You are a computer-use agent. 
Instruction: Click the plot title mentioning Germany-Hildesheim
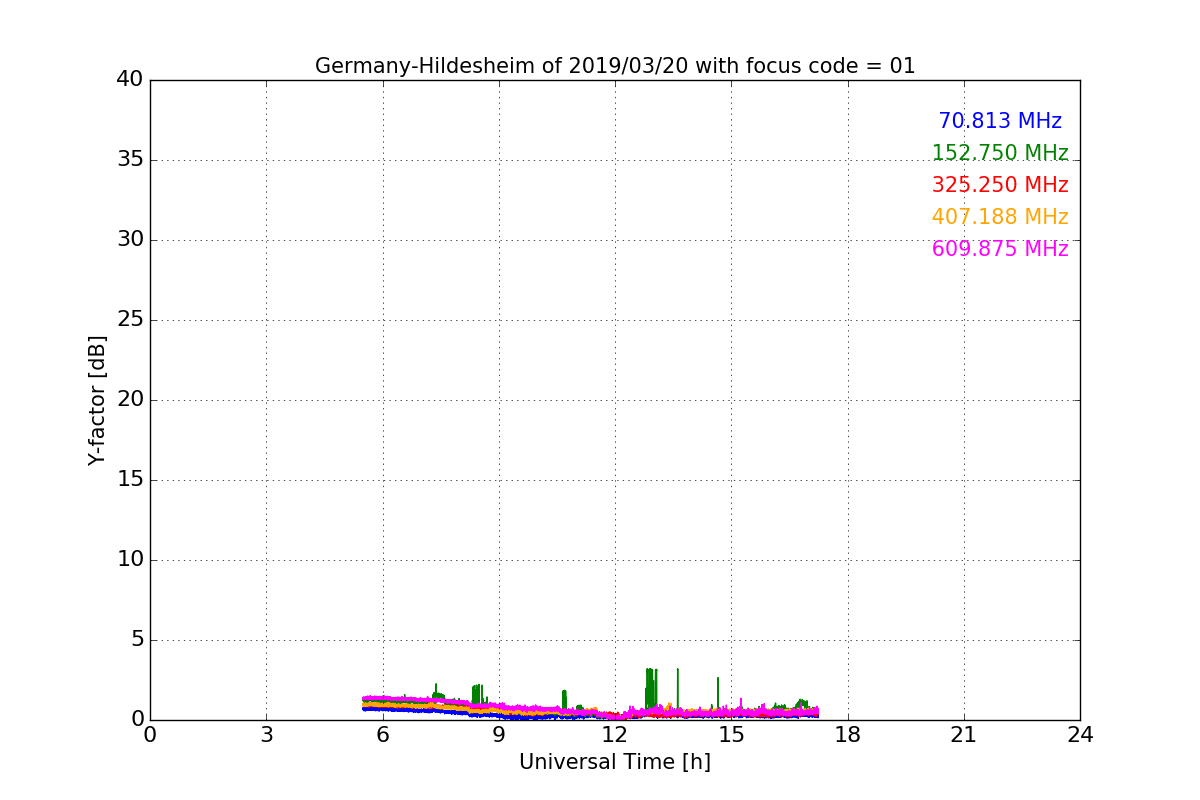click(x=615, y=66)
